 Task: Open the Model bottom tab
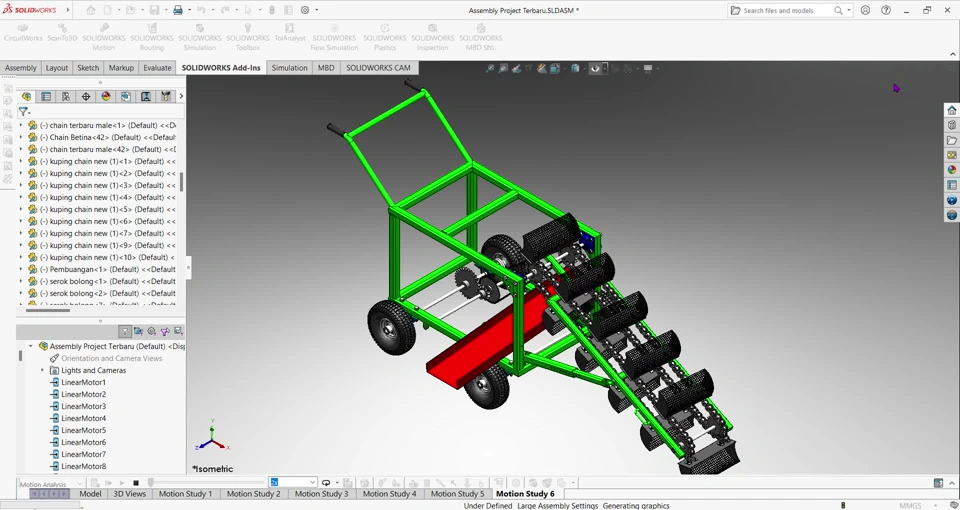90,493
